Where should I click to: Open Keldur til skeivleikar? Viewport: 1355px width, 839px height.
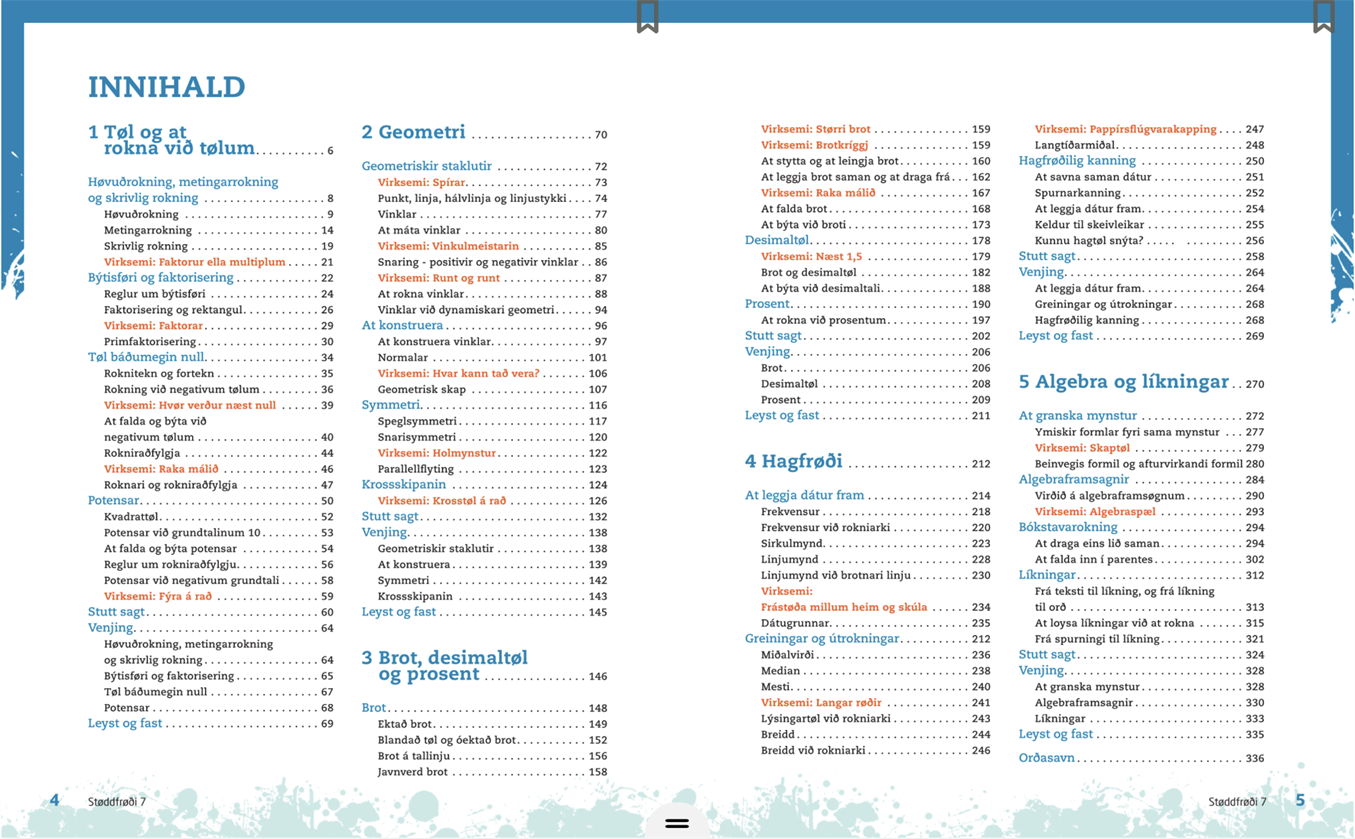pos(1150,225)
